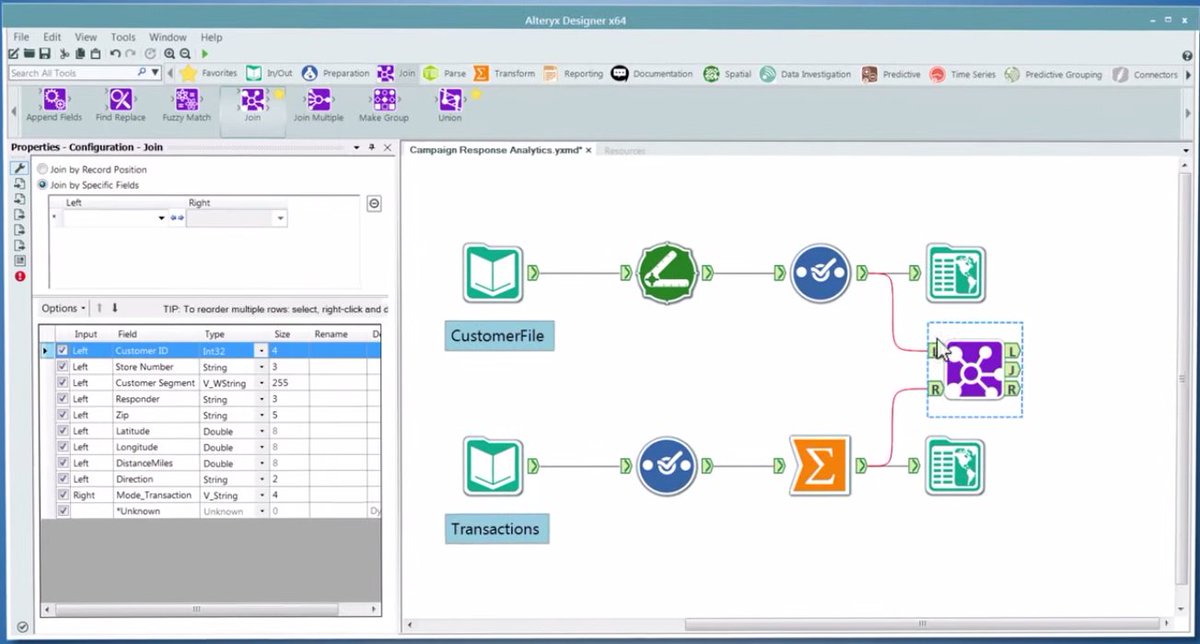Switch to the Preparation tool category
Image resolution: width=1200 pixels, height=644 pixels.
tap(335, 74)
